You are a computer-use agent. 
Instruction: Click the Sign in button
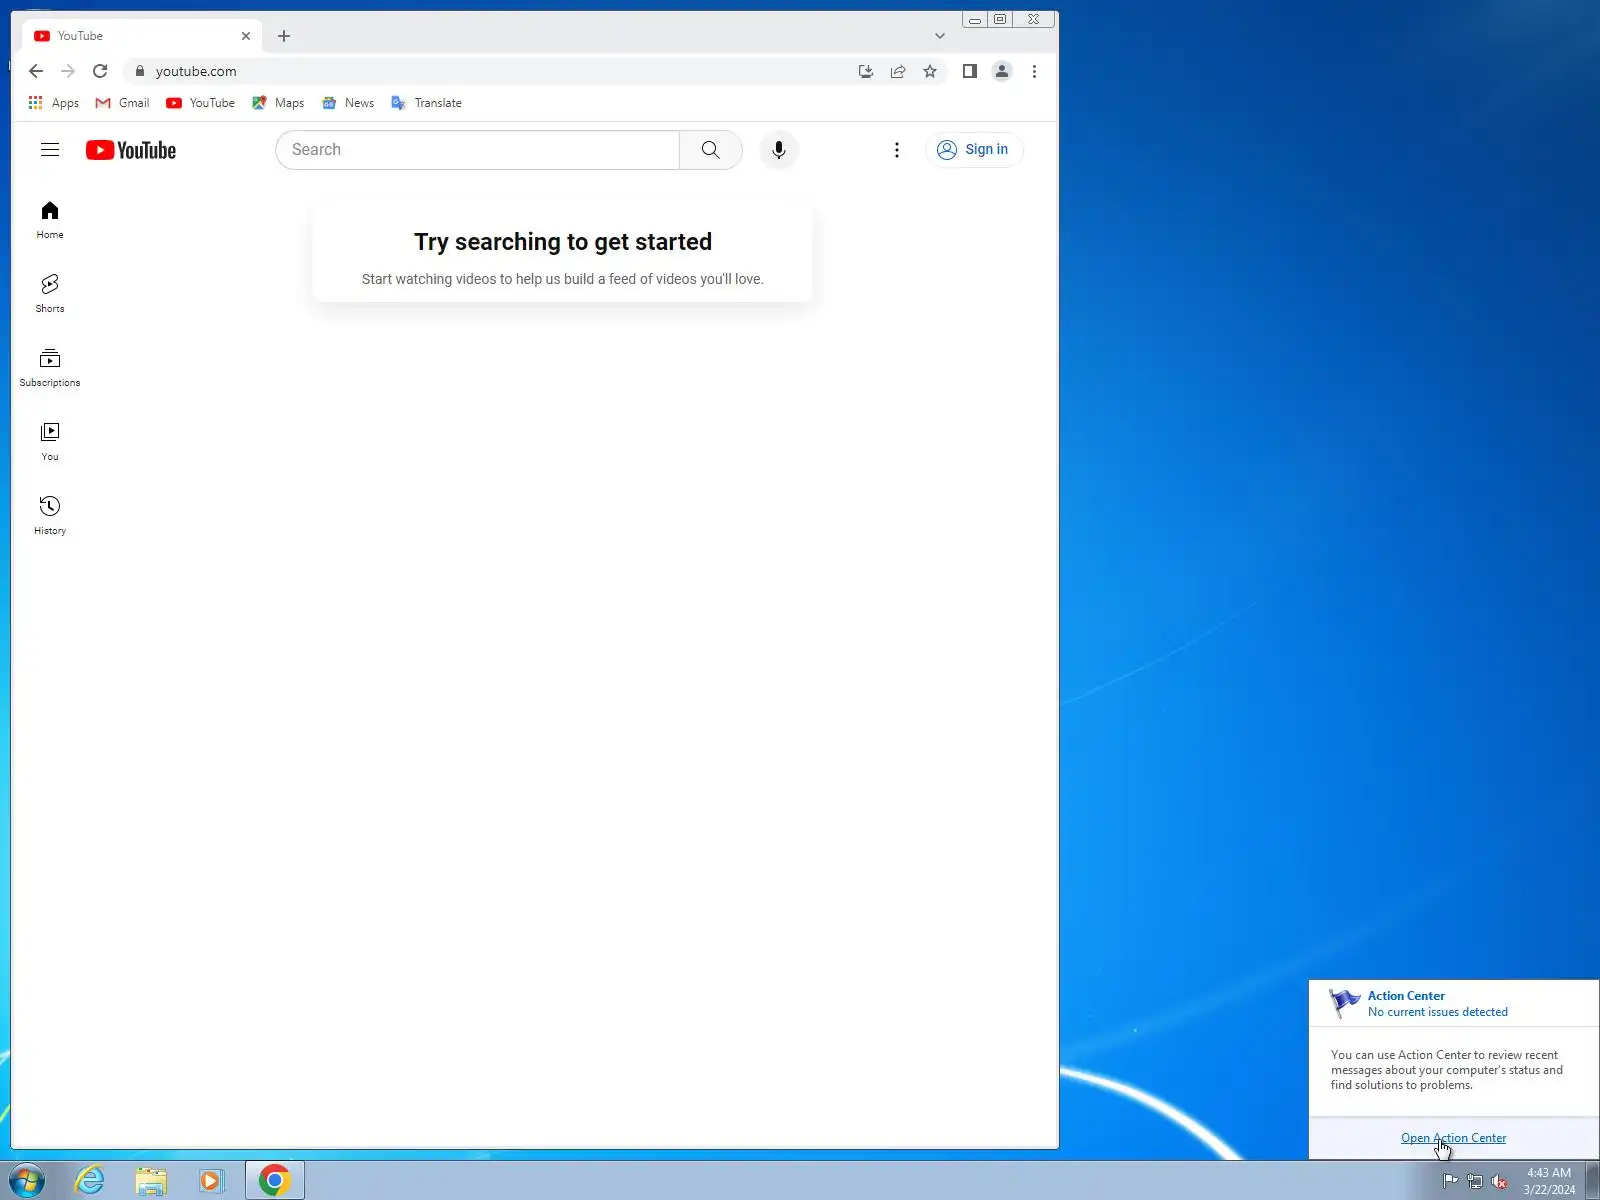point(974,150)
